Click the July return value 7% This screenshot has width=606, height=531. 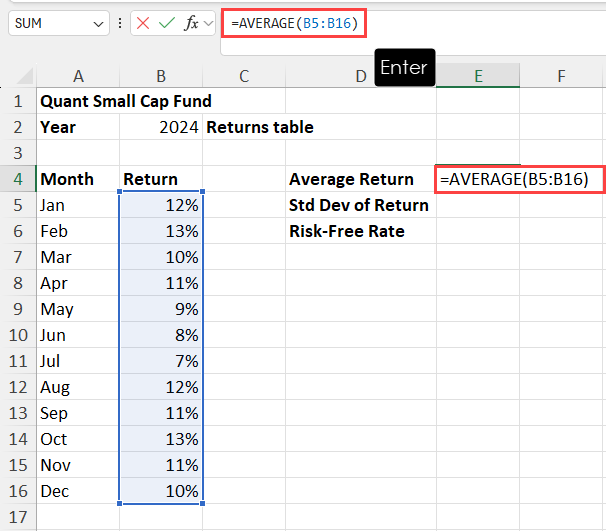coord(161,361)
